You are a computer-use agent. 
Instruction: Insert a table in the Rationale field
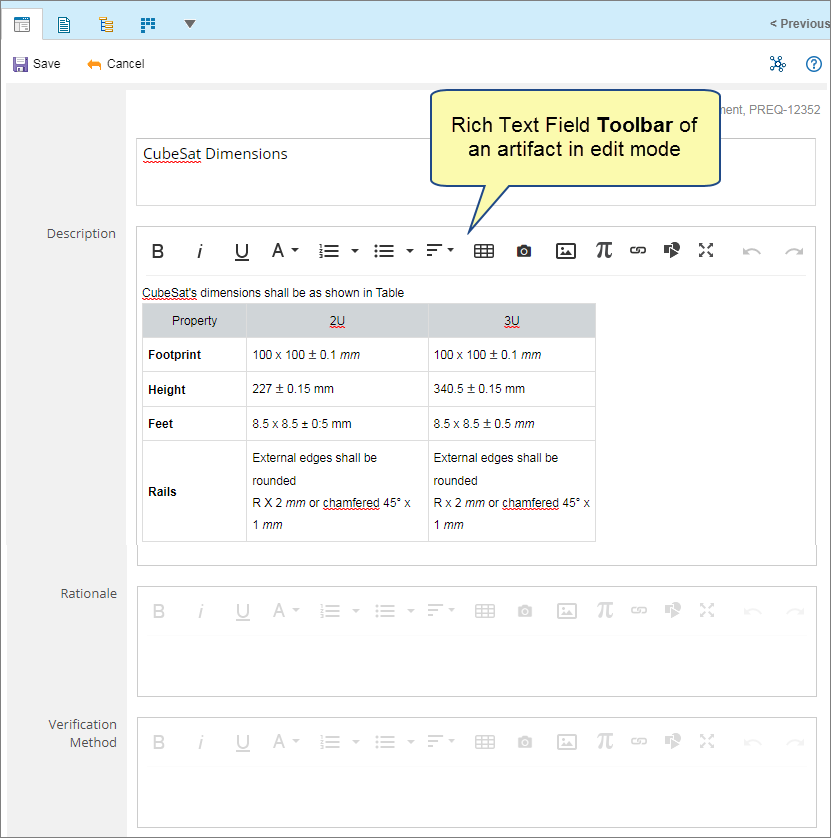485,611
